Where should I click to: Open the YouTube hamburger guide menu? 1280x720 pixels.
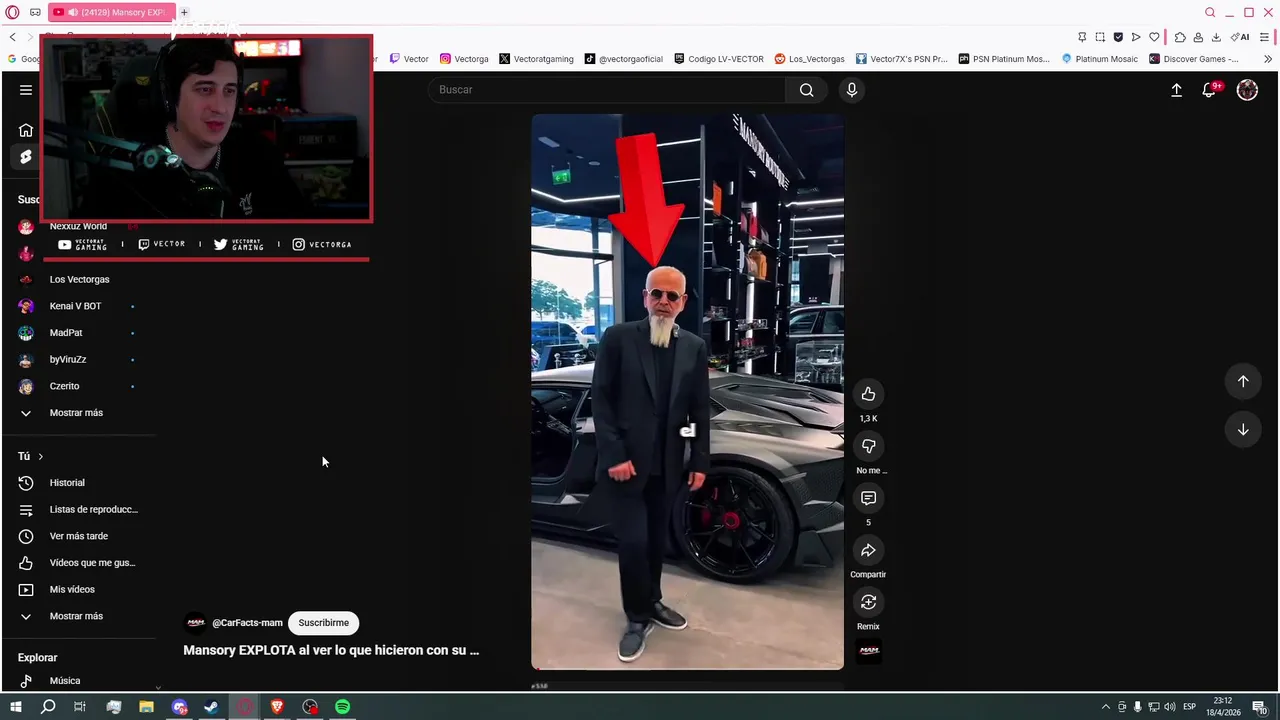(26, 90)
